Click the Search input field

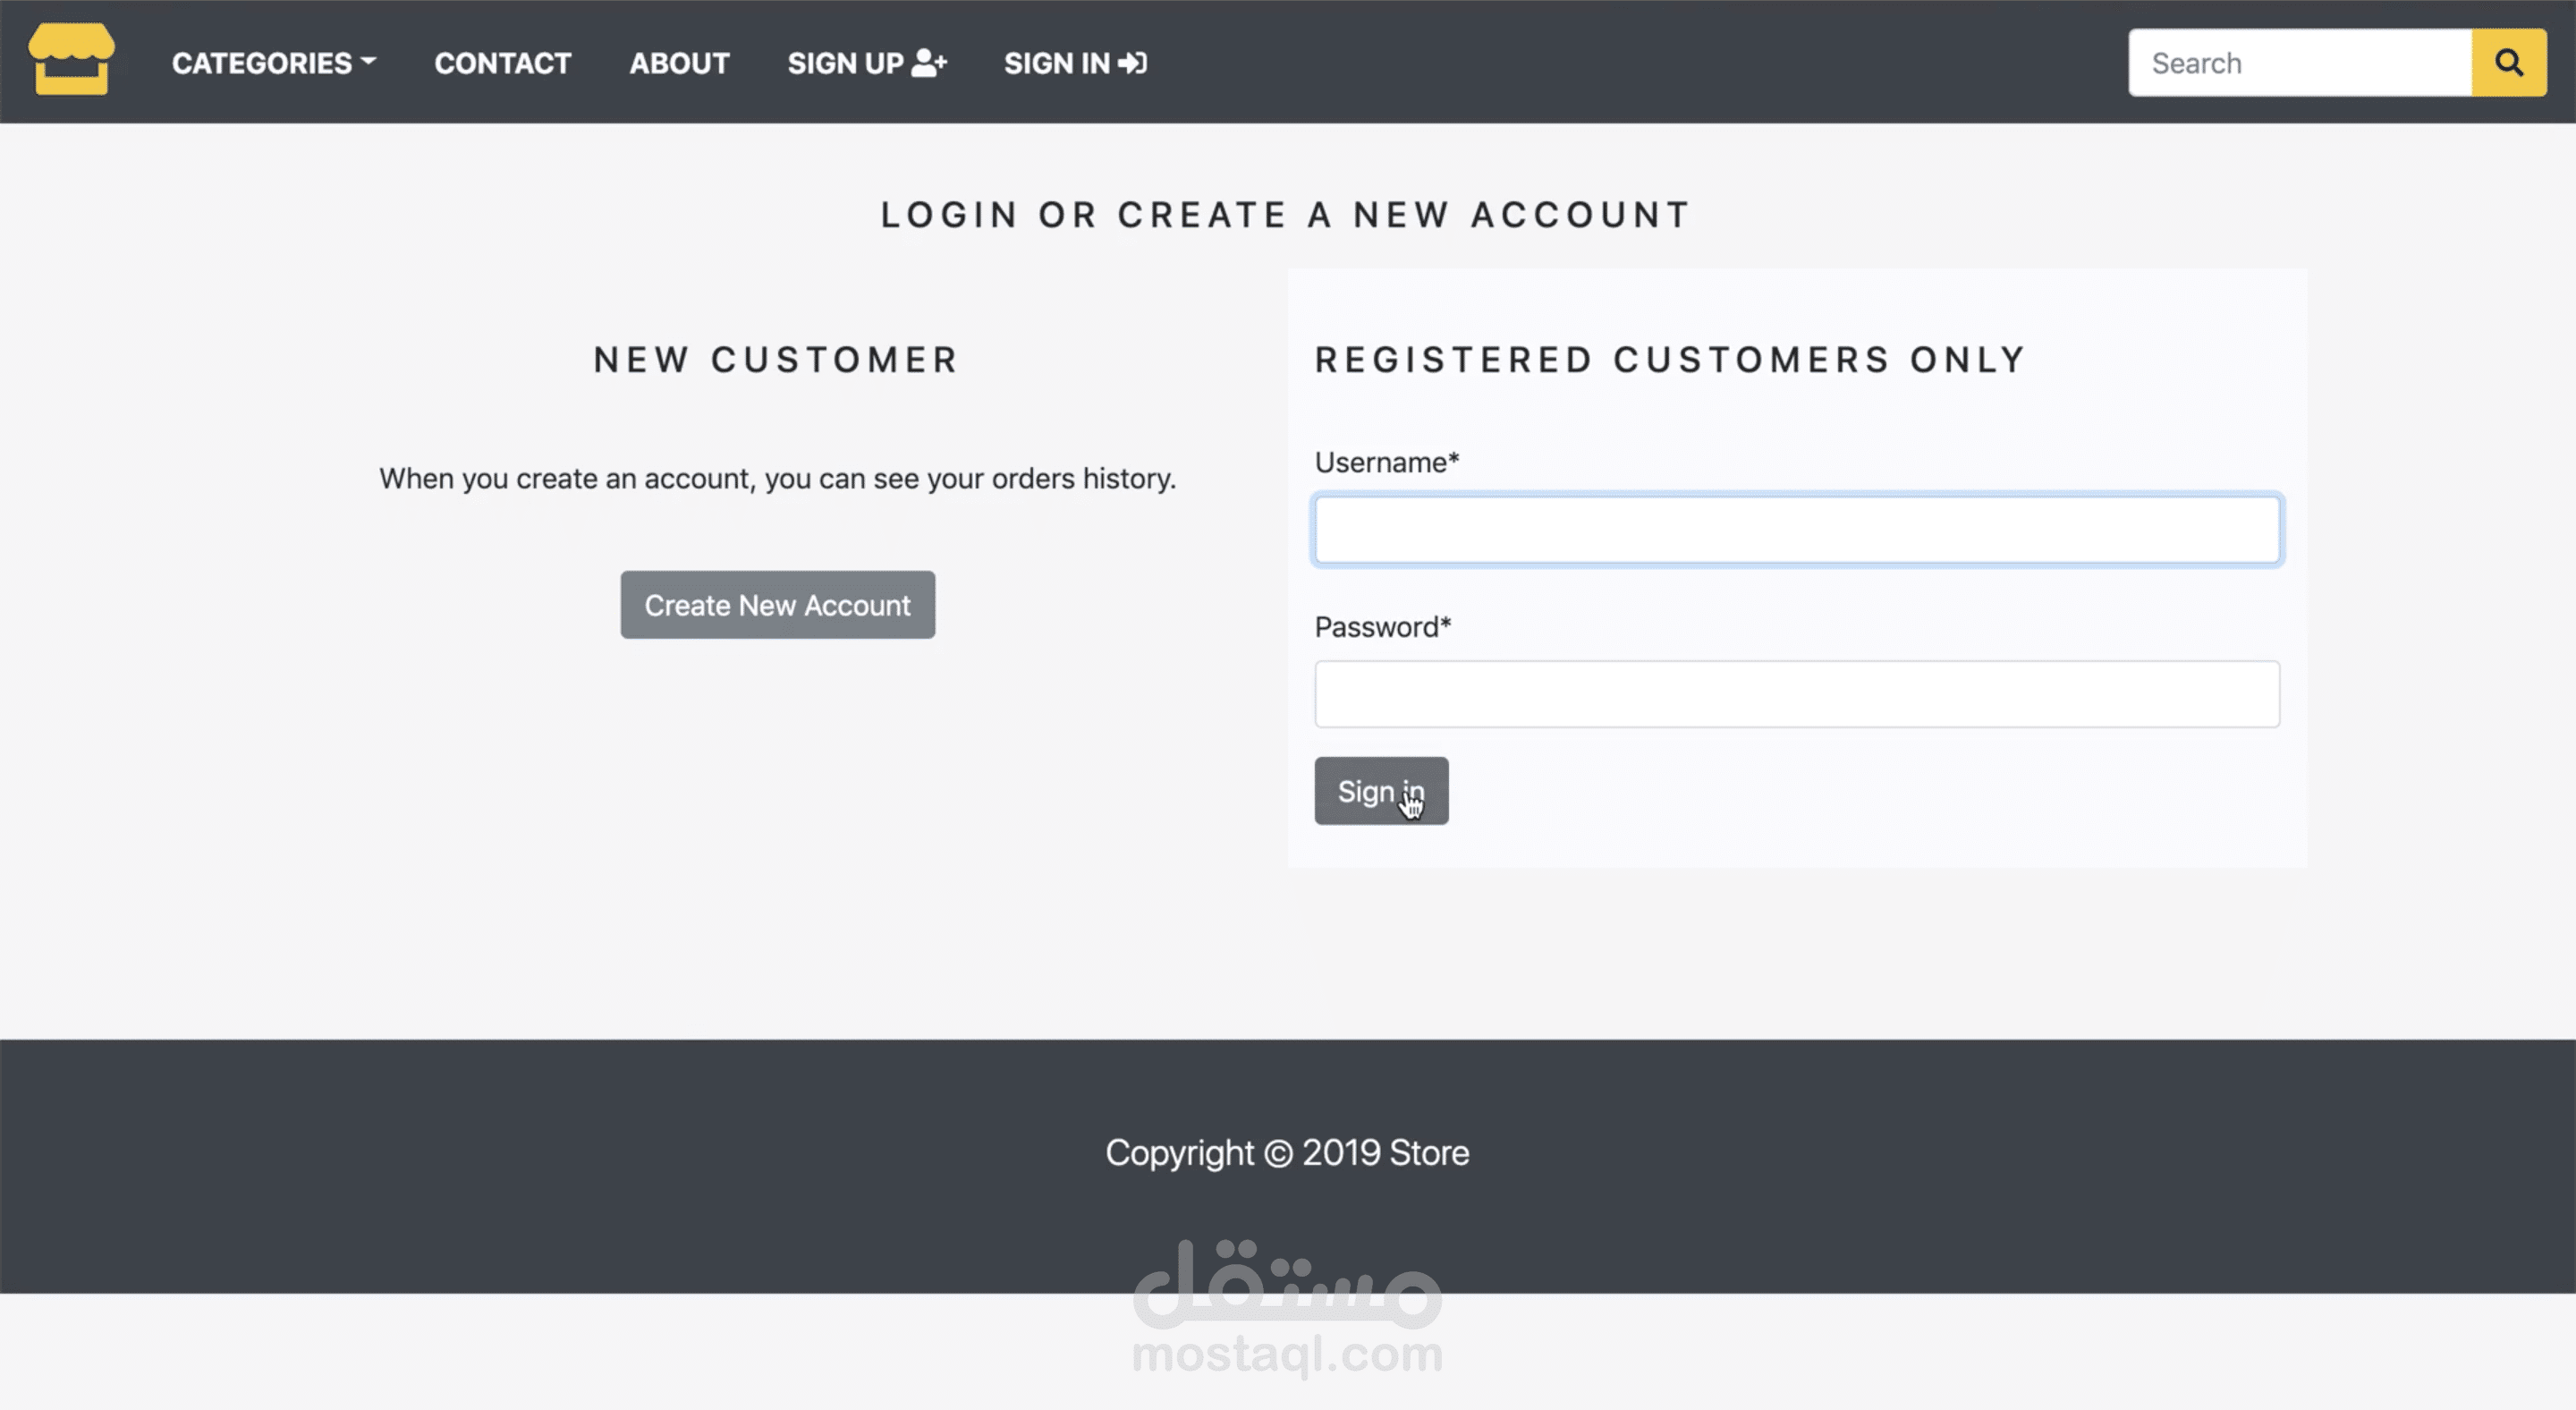[x=2300, y=63]
